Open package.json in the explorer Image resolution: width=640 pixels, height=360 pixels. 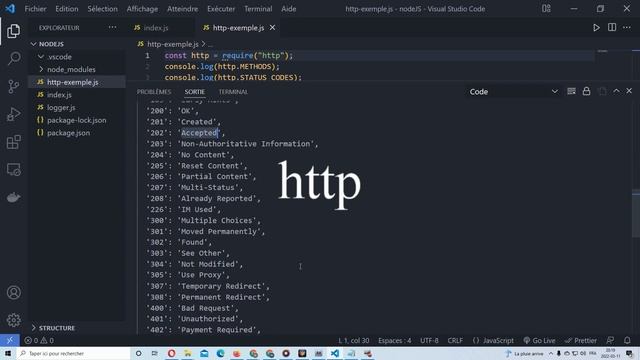click(77, 133)
